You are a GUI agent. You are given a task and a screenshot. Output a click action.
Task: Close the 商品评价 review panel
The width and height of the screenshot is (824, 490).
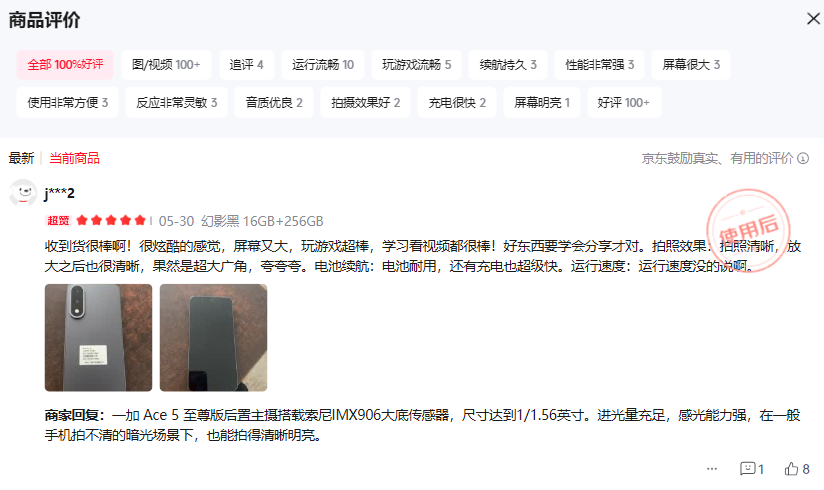click(x=813, y=19)
